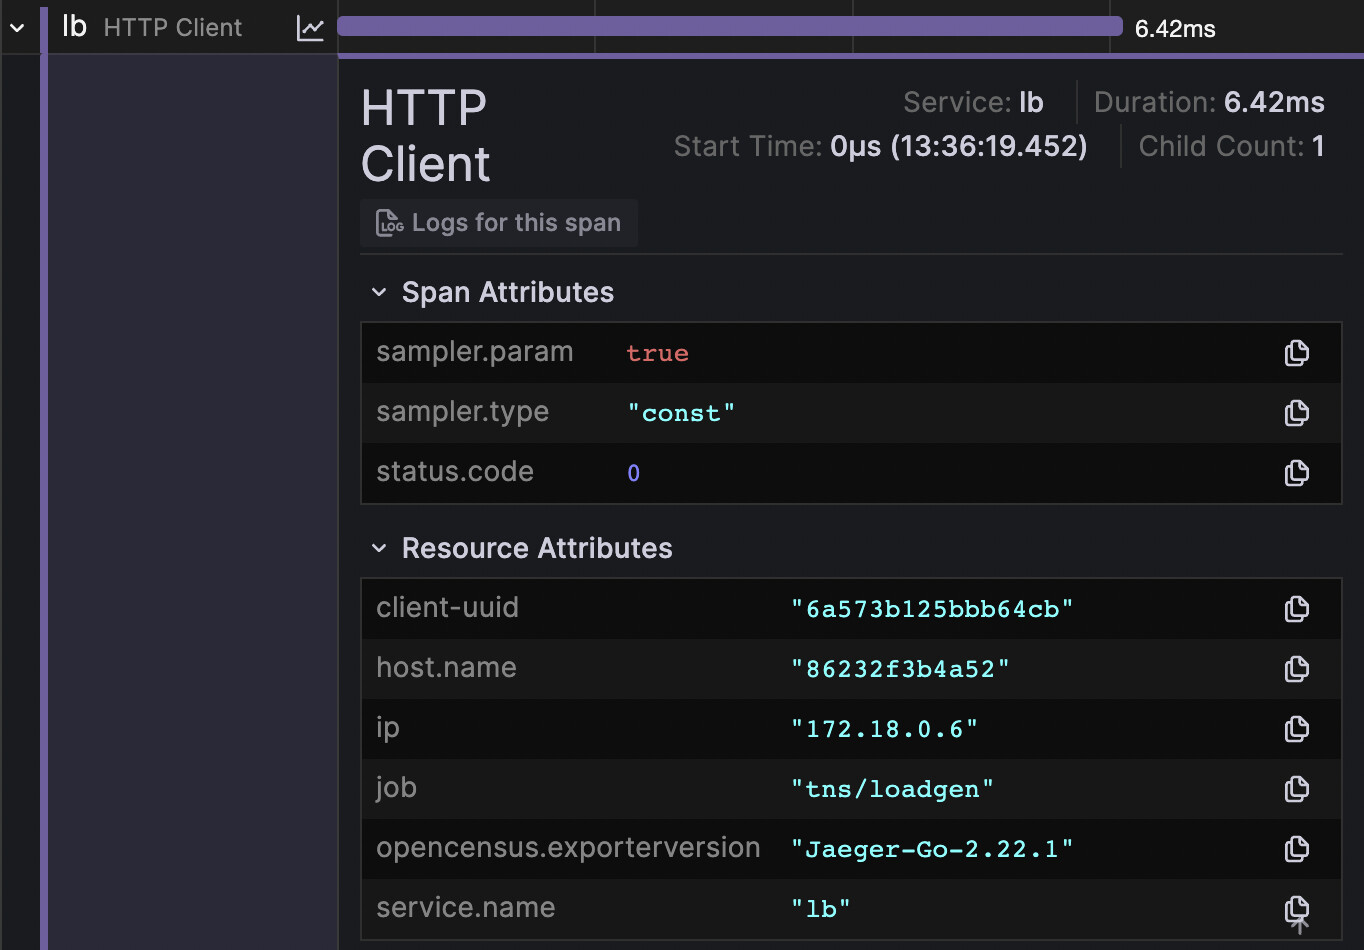The image size is (1364, 950).
Task: Copy the sampler.type attribute value
Action: pos(1296,413)
